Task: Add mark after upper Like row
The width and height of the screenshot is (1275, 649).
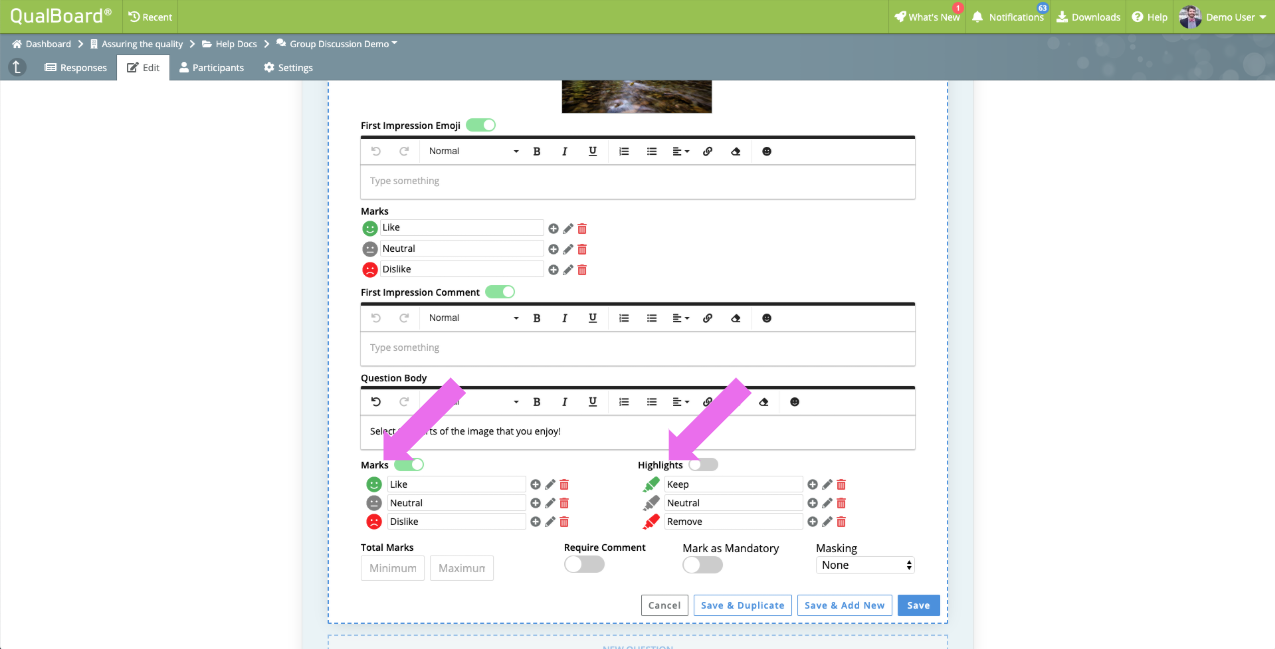Action: 553,228
